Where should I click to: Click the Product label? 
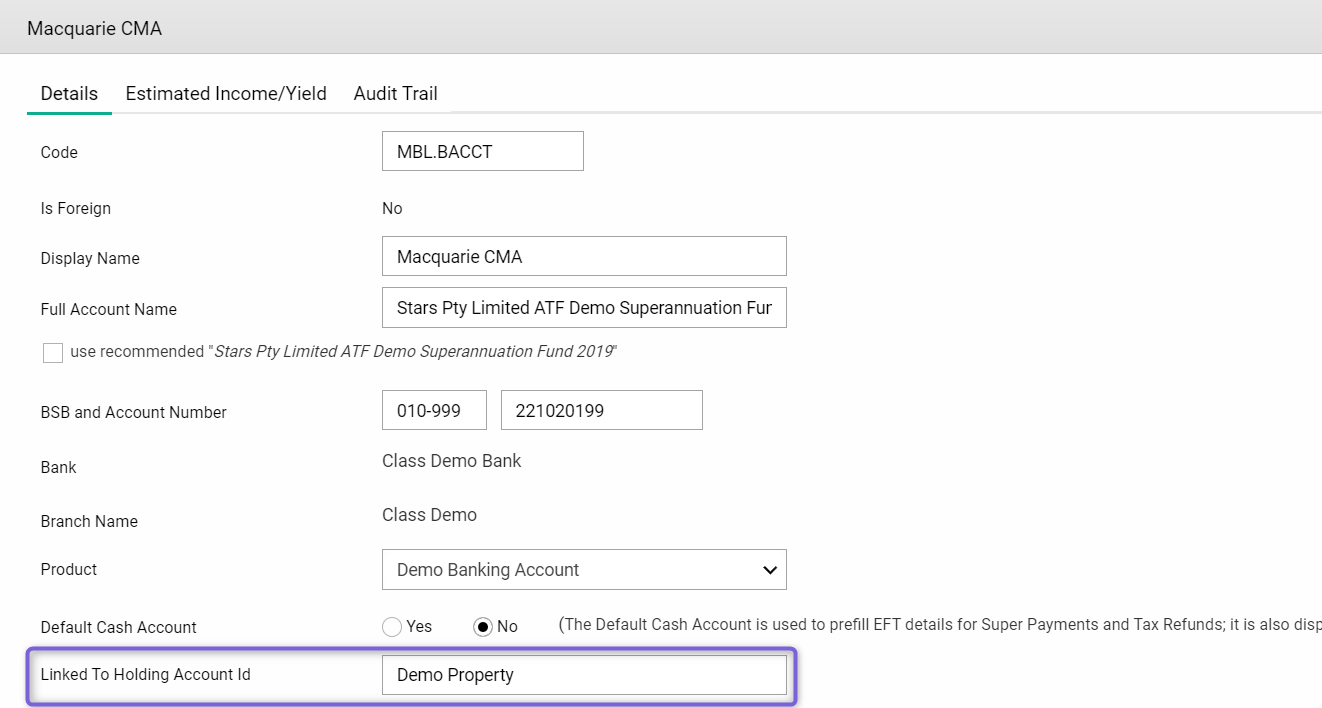click(69, 569)
